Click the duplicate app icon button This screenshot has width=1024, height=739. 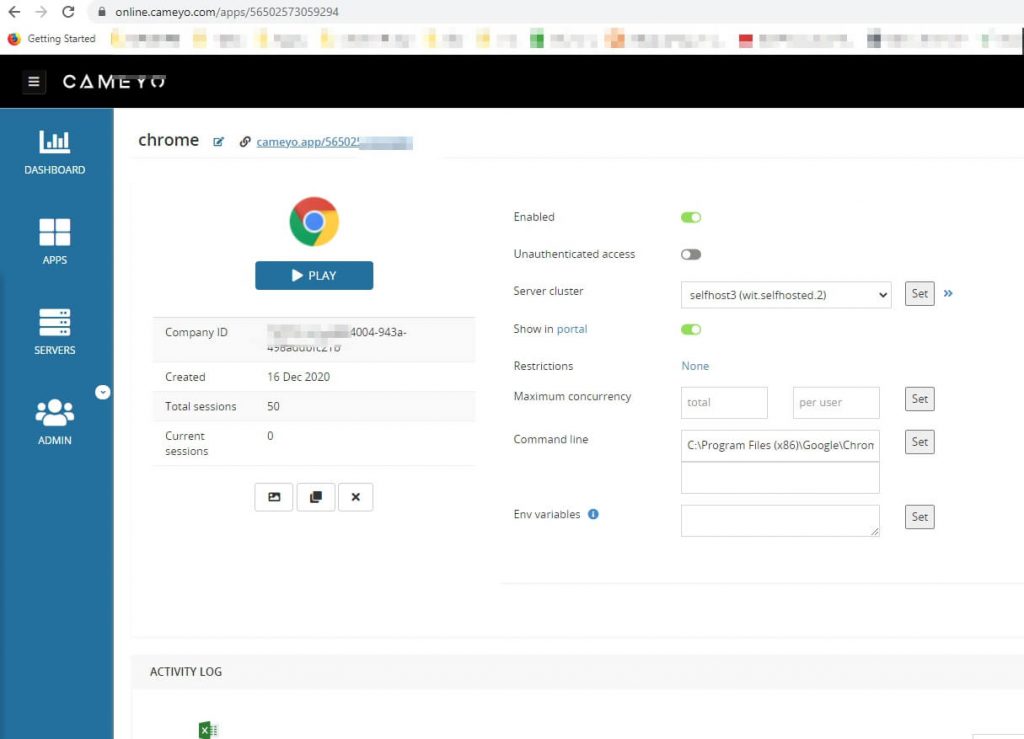pyautogui.click(x=316, y=497)
